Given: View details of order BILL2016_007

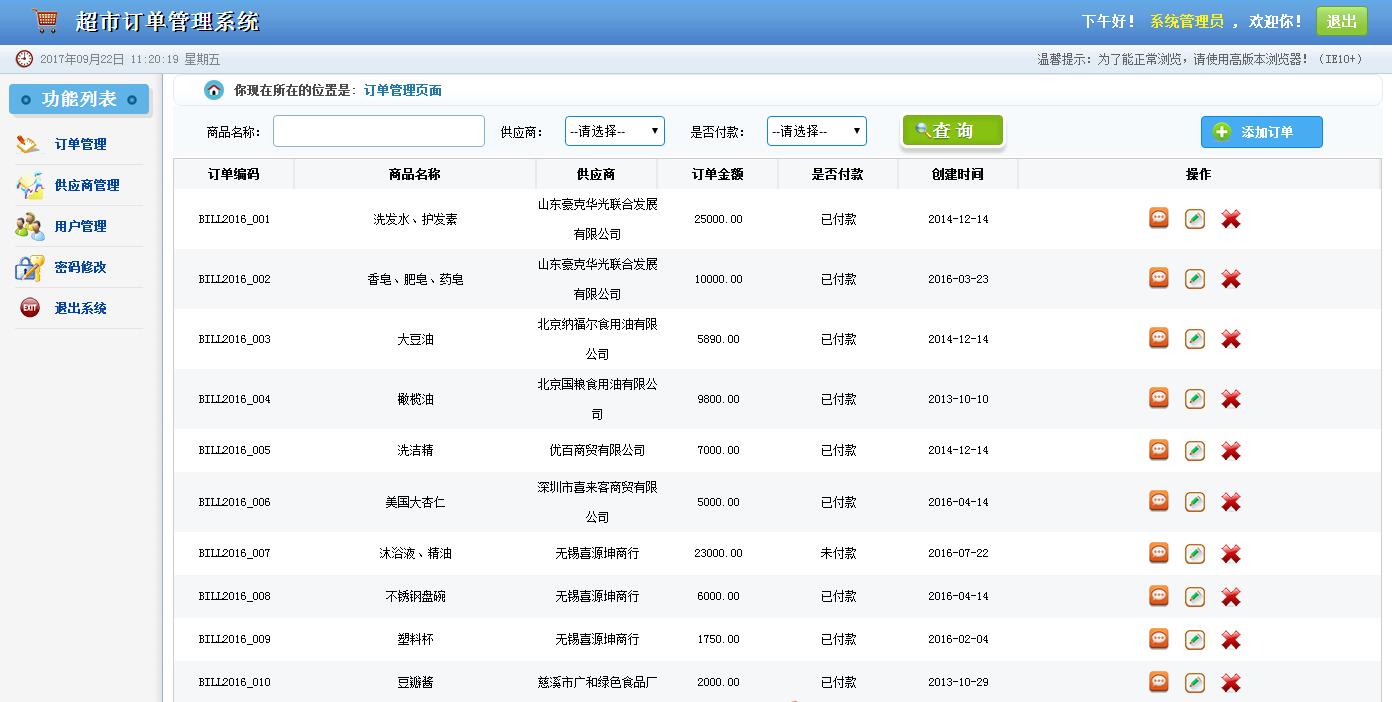Looking at the screenshot, I should (1159, 553).
